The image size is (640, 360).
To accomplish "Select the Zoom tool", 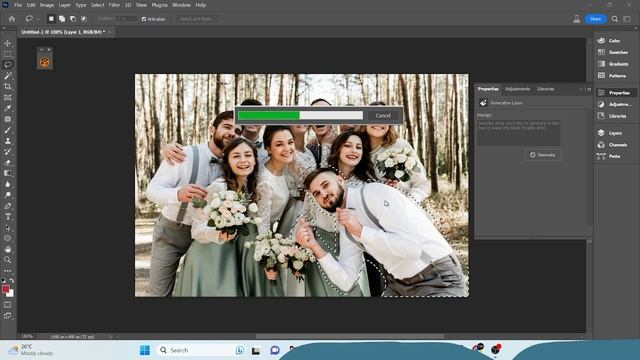I will pos(8,260).
